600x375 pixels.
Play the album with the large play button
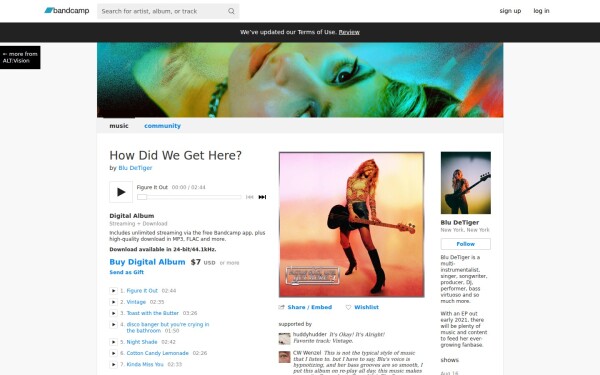click(x=121, y=192)
